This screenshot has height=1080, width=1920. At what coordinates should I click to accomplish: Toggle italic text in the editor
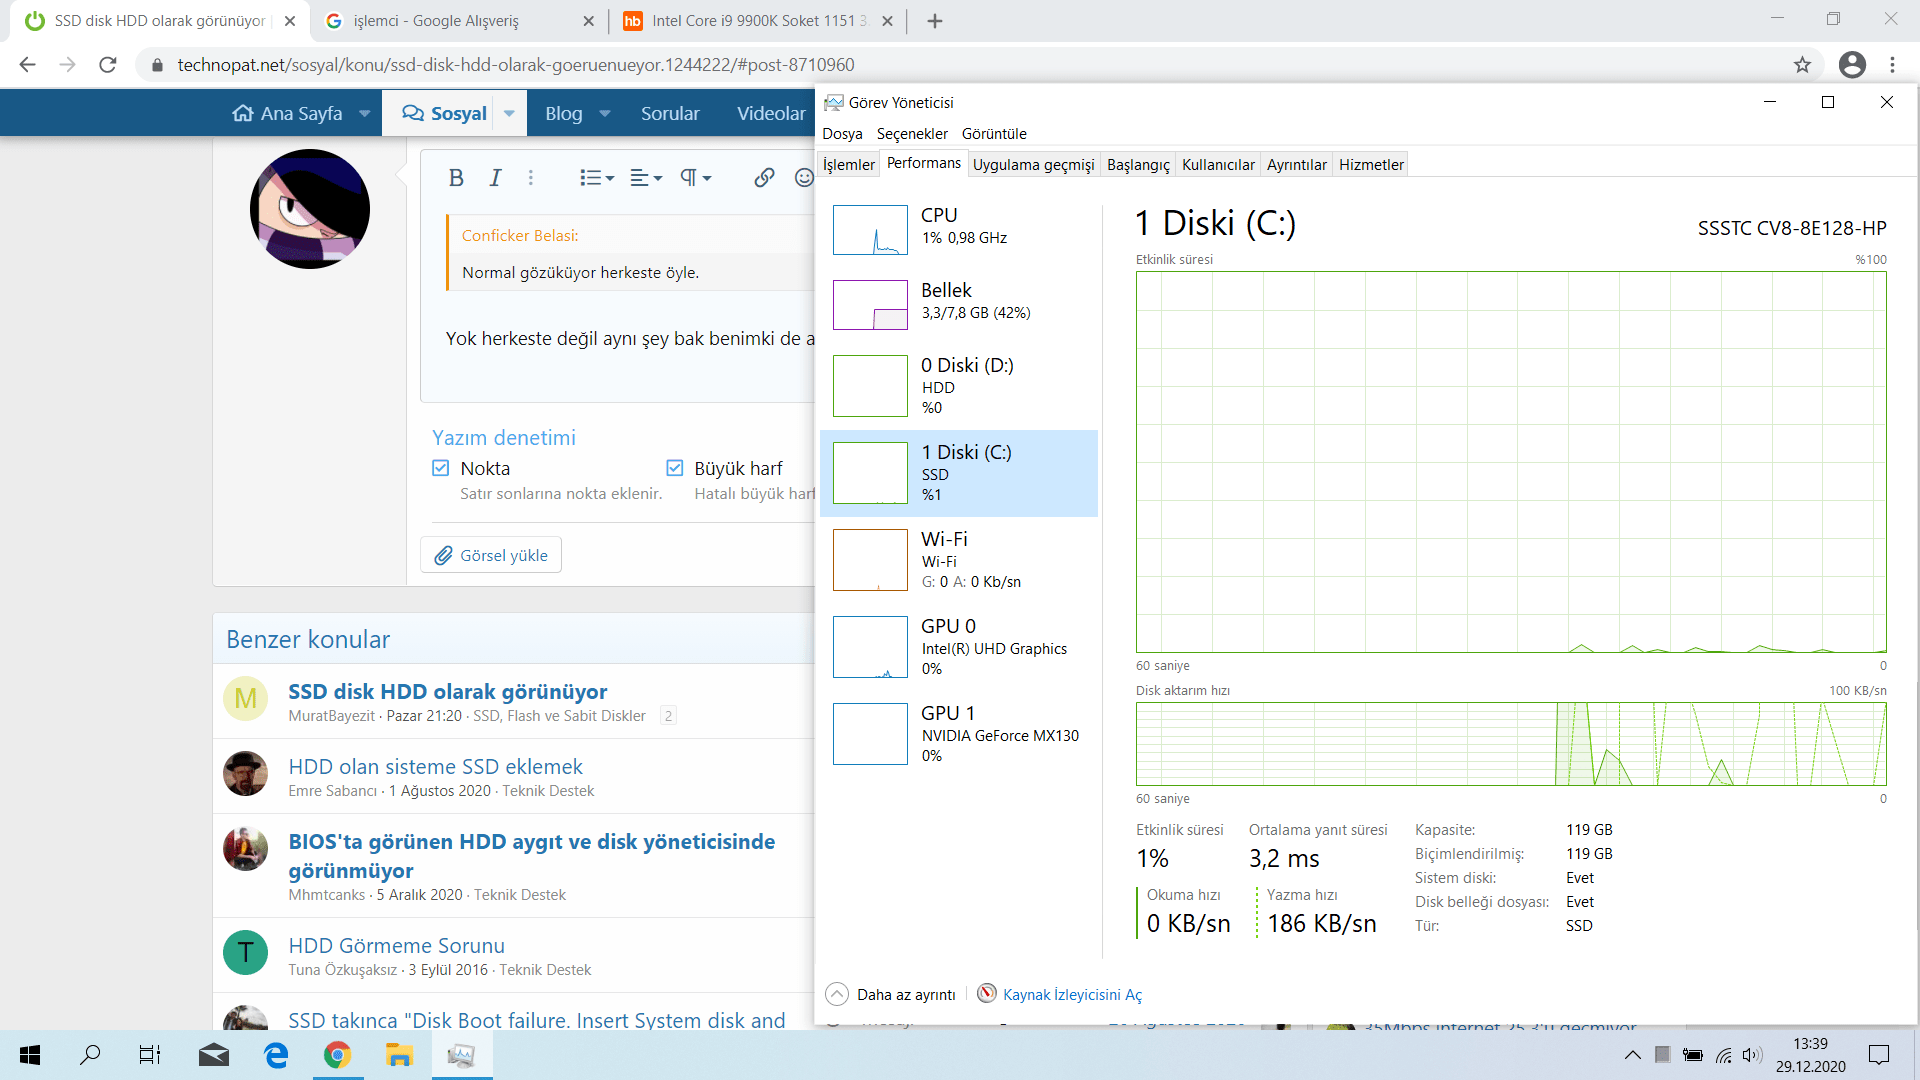495,178
